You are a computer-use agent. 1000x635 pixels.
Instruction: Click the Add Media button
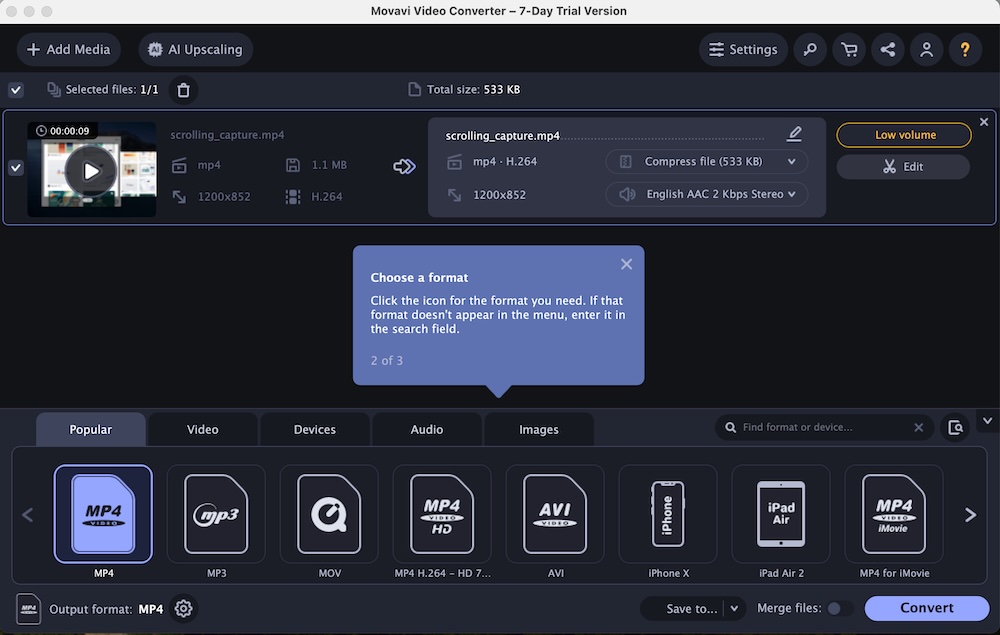(68, 49)
